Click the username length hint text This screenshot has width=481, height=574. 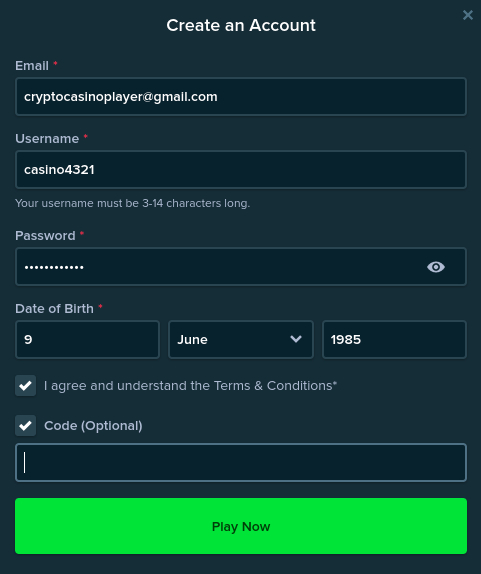tap(133, 203)
